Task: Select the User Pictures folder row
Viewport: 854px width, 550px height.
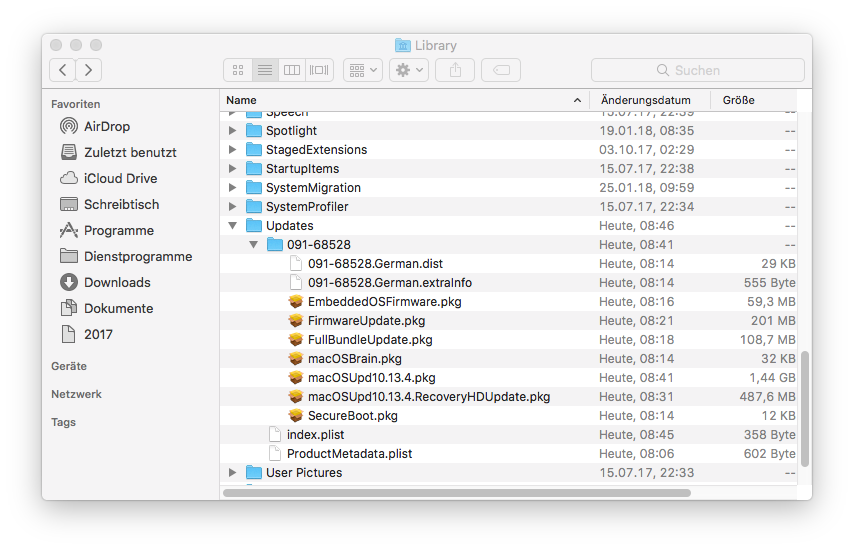Action: pyautogui.click(x=509, y=473)
